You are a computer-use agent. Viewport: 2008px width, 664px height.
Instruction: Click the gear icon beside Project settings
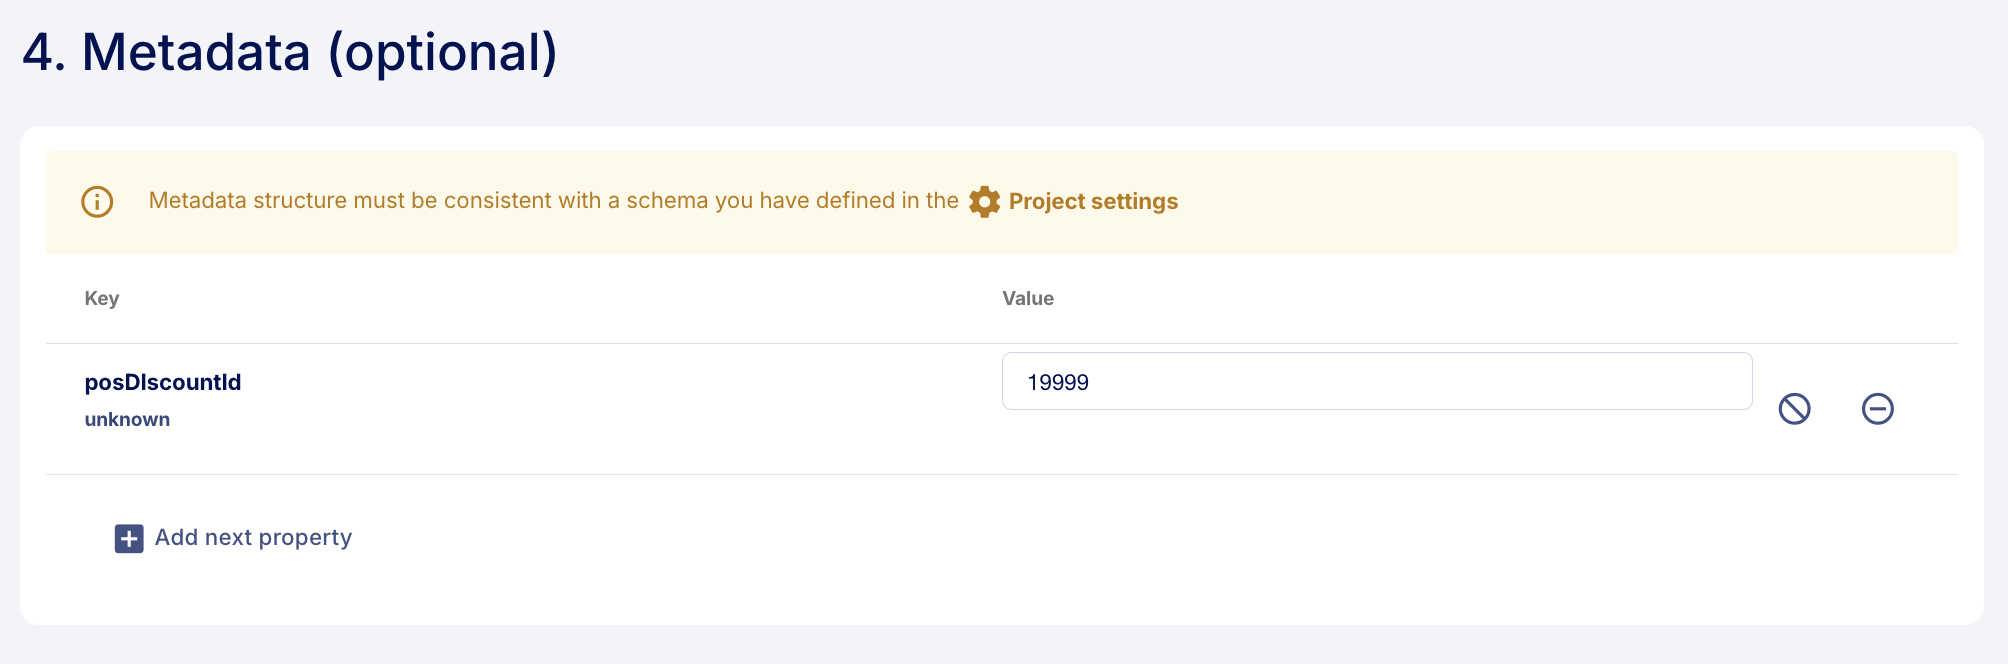984,202
